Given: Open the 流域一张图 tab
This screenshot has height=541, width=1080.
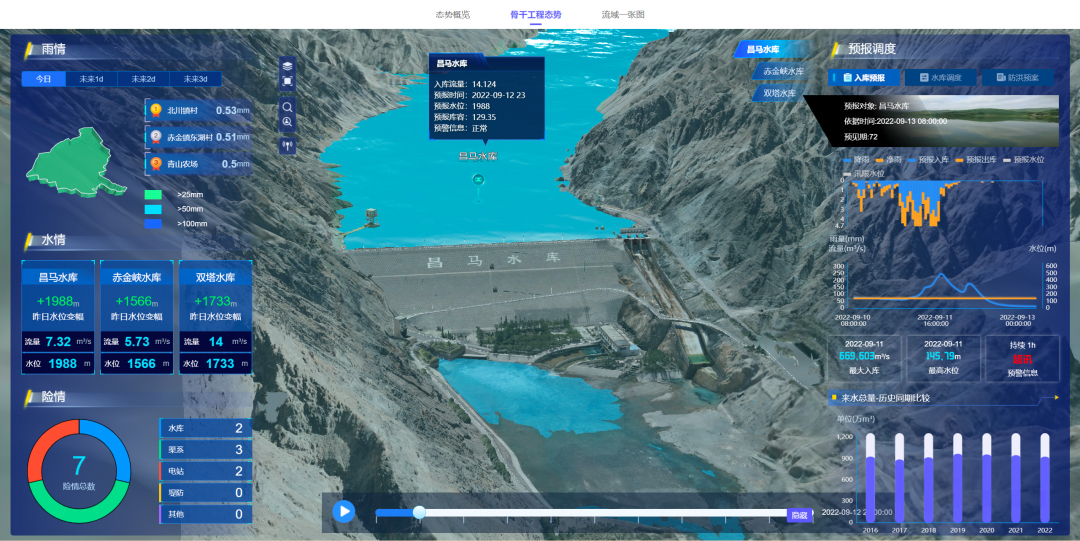Looking at the screenshot, I should point(622,15).
